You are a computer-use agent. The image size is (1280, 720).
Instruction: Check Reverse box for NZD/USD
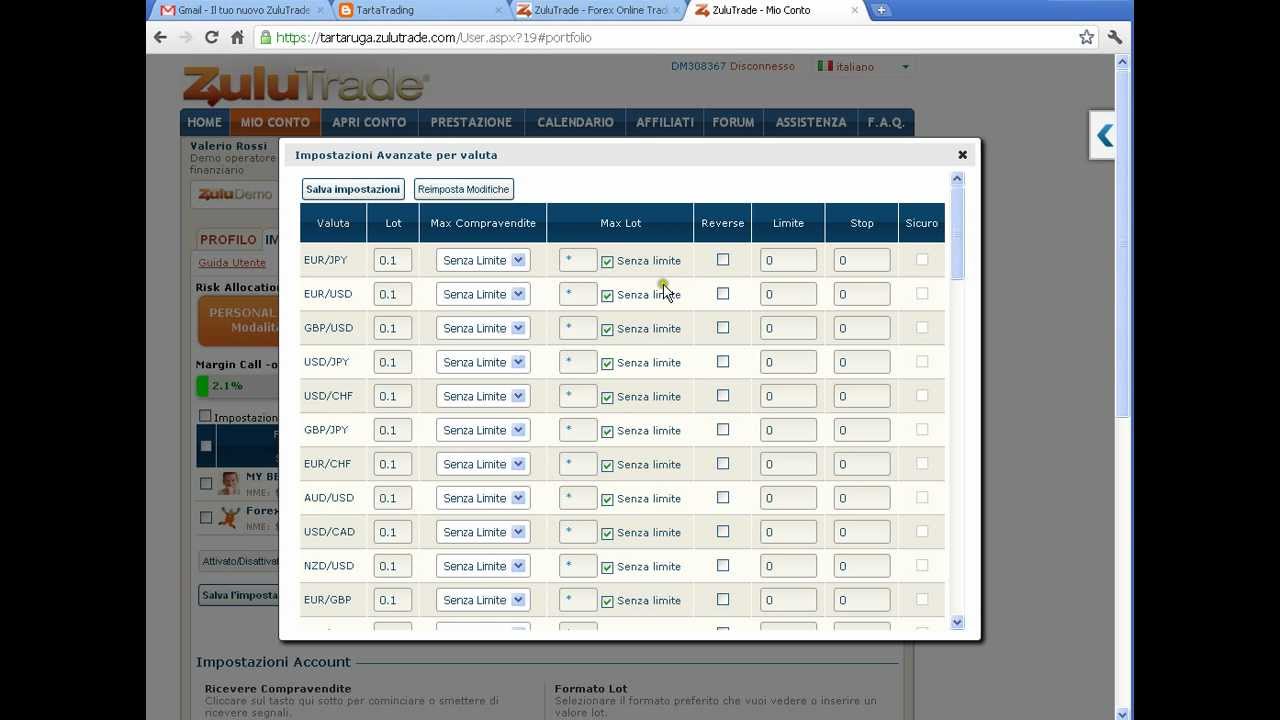click(723, 566)
